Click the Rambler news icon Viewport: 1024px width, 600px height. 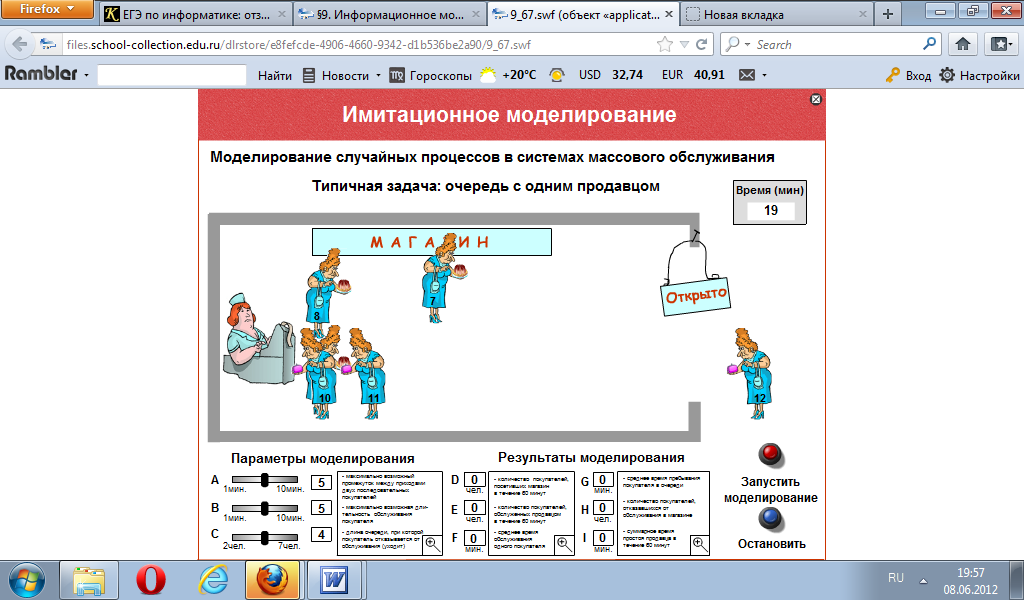(309, 75)
